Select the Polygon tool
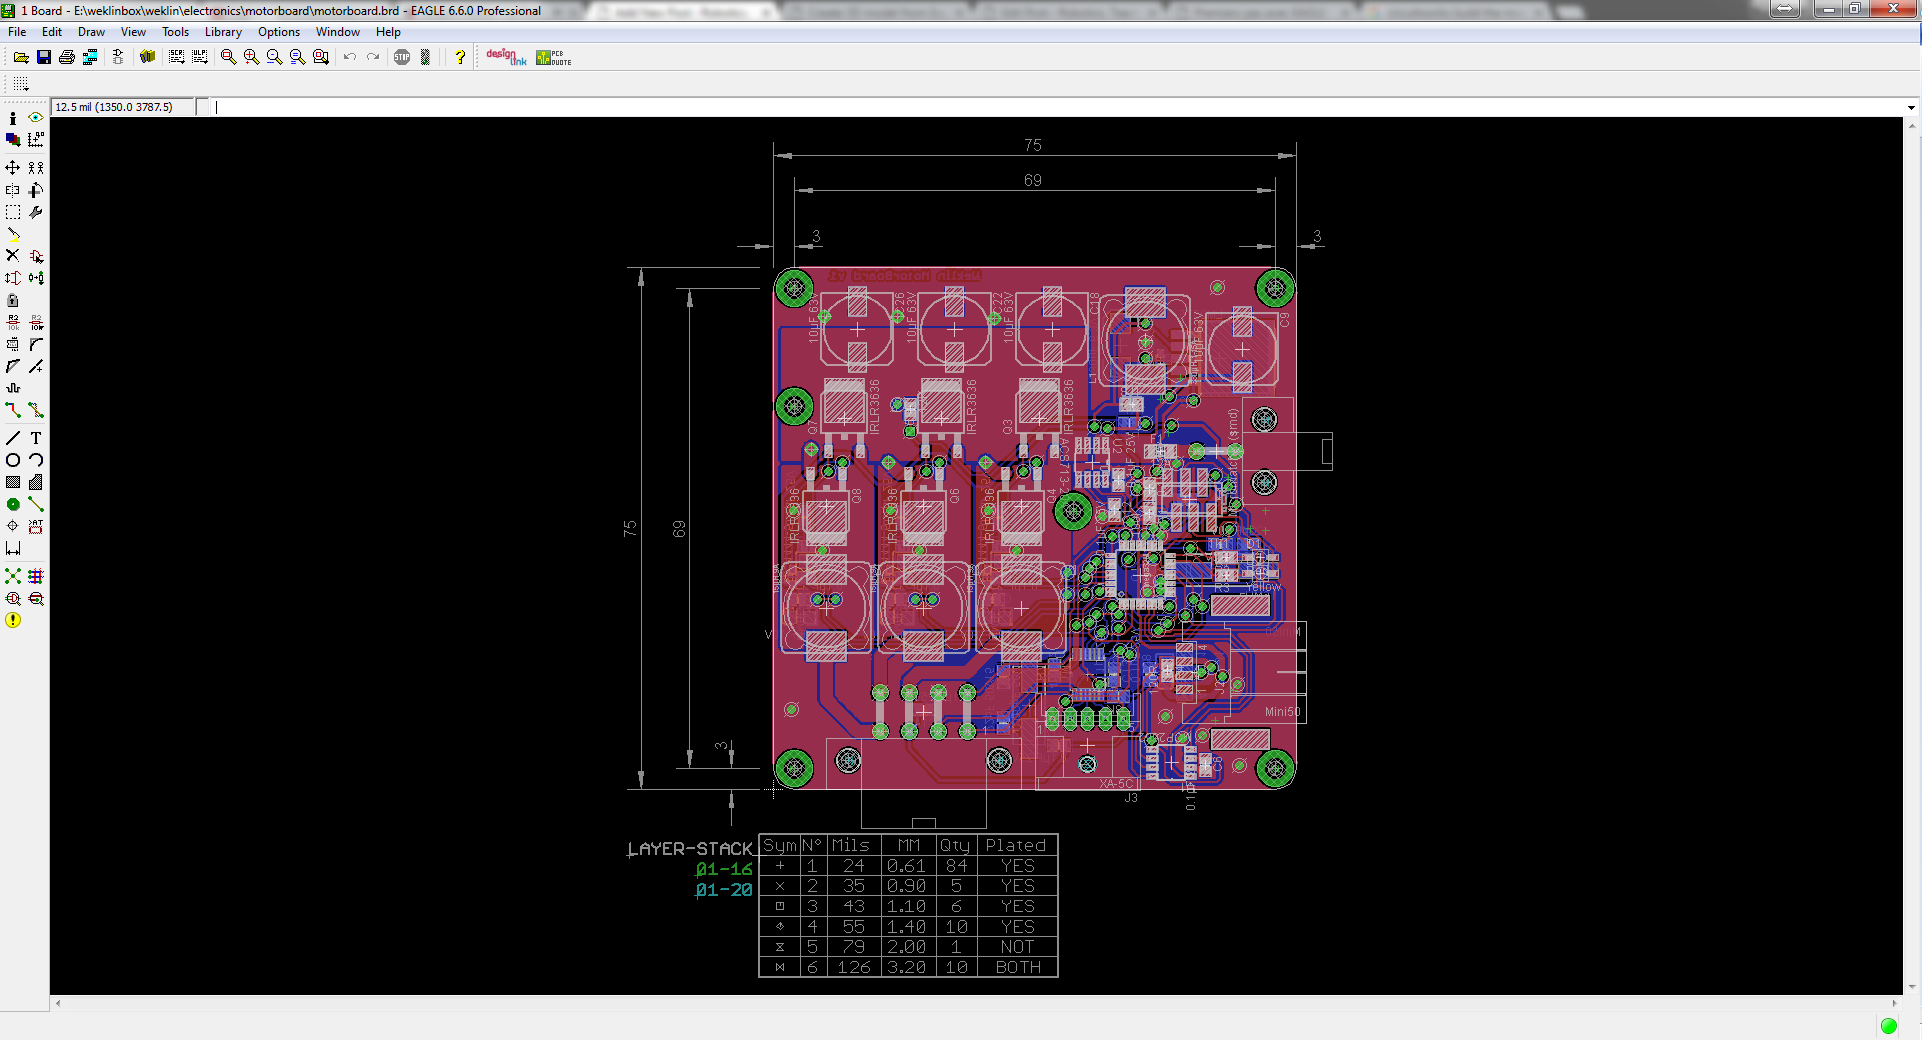Viewport: 1922px width, 1040px height. [x=36, y=482]
